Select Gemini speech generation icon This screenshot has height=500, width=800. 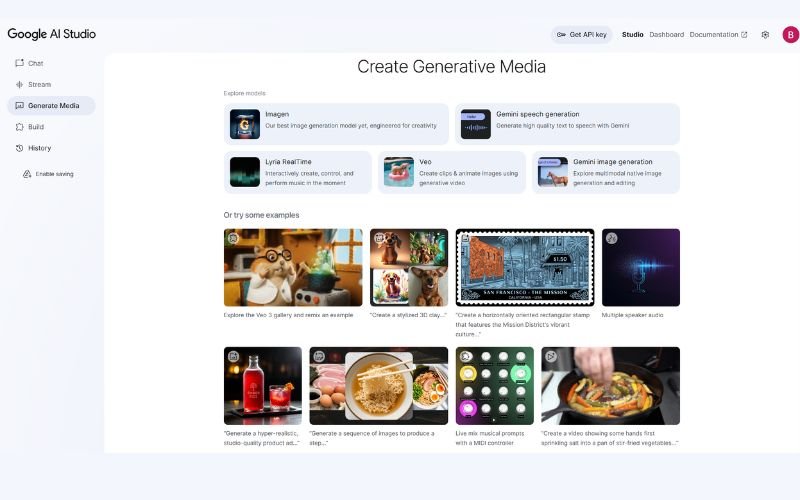pos(475,124)
